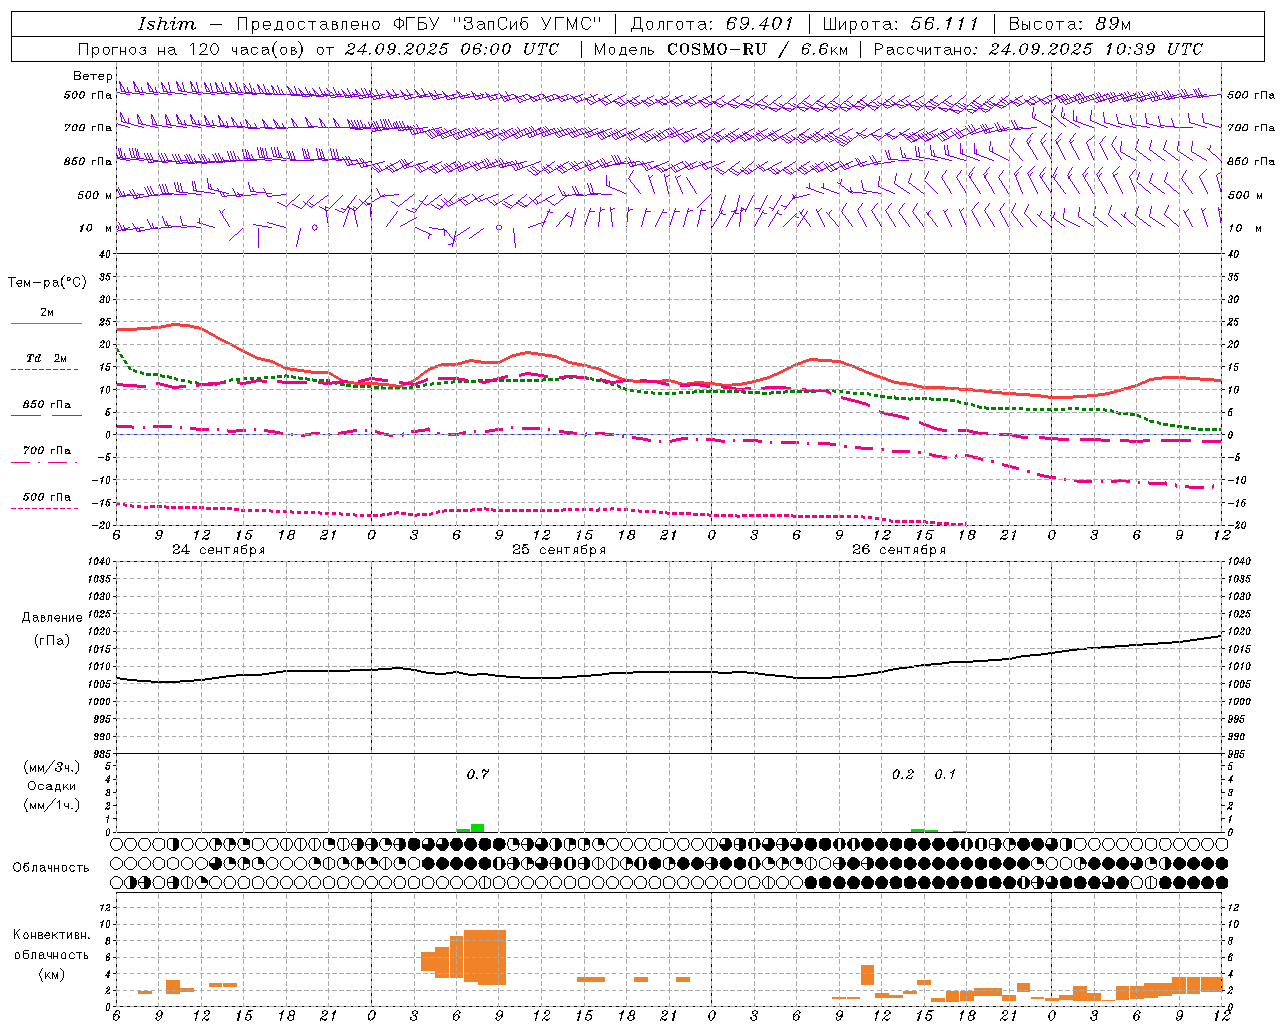1280x1024 pixels.
Task: Click the Облачность panel label
Action: [x=51, y=868]
